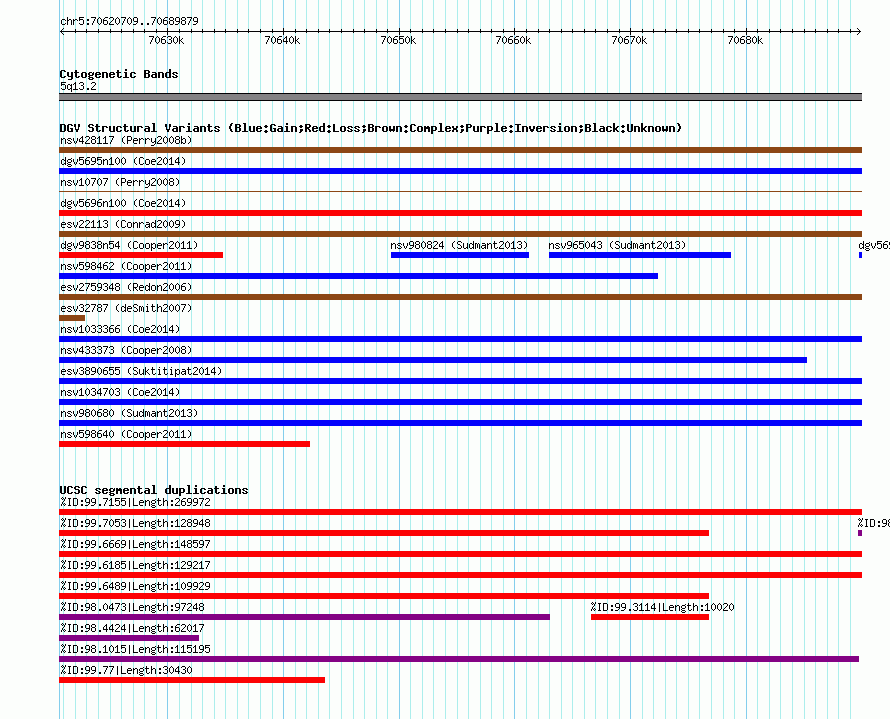Select the esv22113 (Conrad2009) variant label
Image resolution: width=890 pixels, height=719 pixels.
123,224
